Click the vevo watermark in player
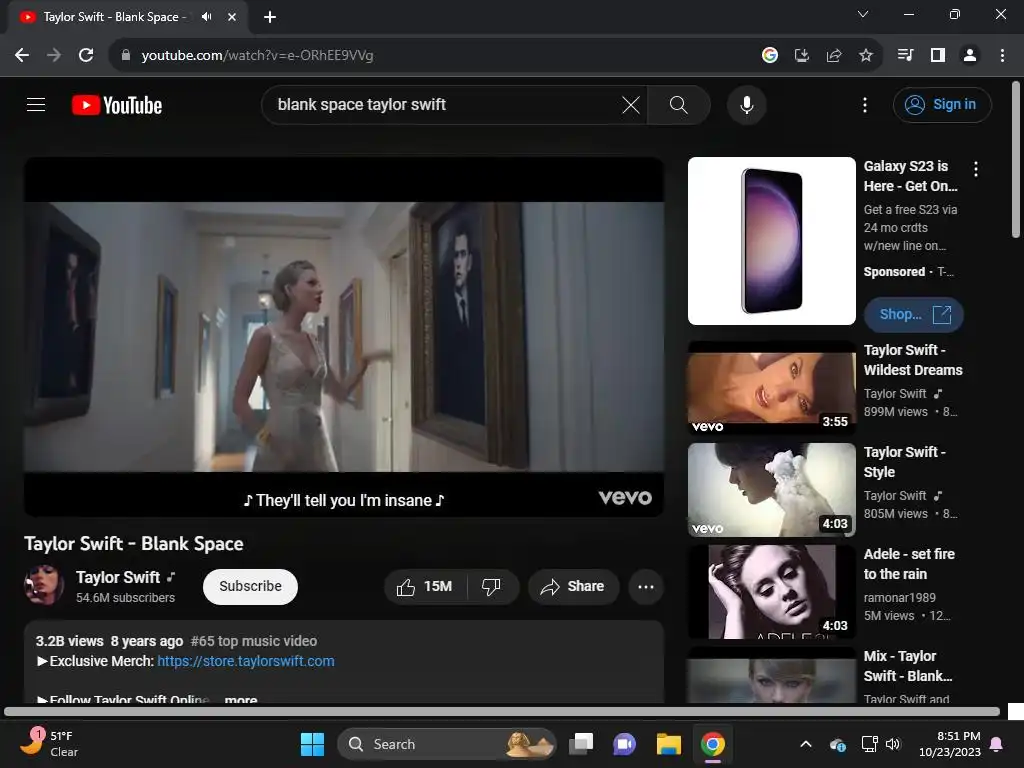Image resolution: width=1024 pixels, height=768 pixels. [625, 498]
